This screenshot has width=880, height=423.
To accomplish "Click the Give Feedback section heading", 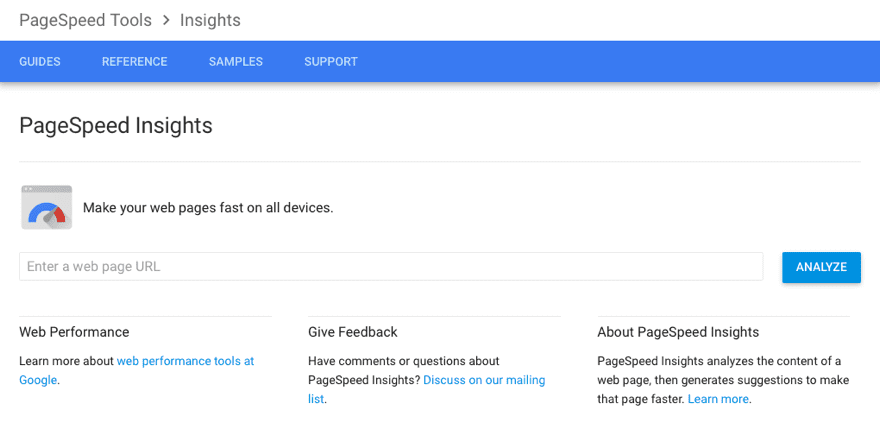I will 352,332.
